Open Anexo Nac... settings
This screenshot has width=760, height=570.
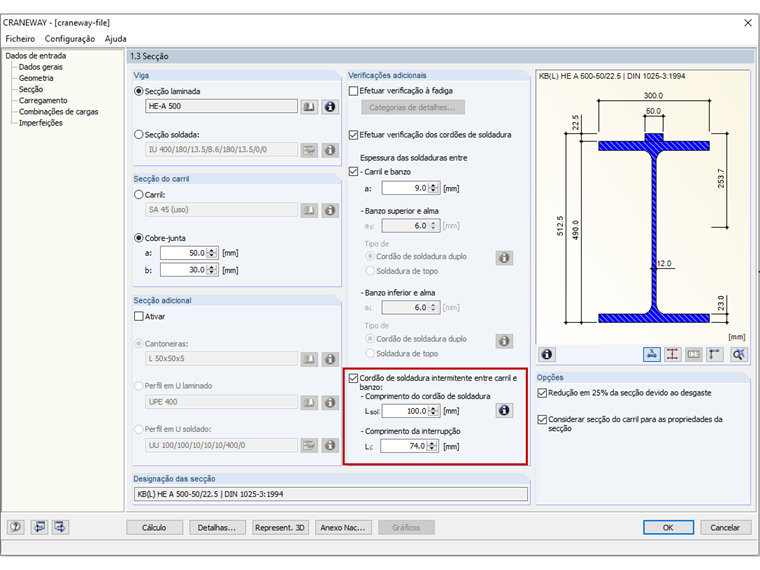pos(343,527)
